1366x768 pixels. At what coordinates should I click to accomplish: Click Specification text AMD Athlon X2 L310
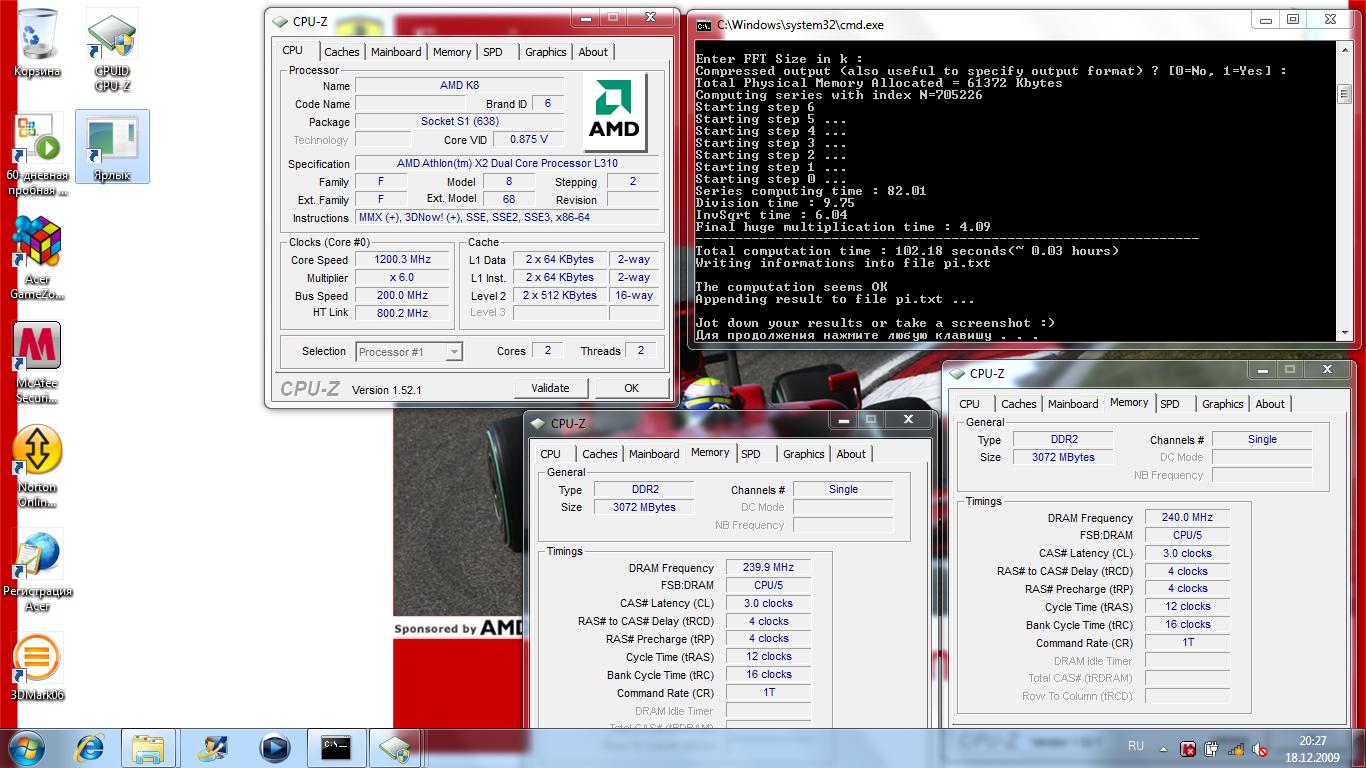point(507,164)
